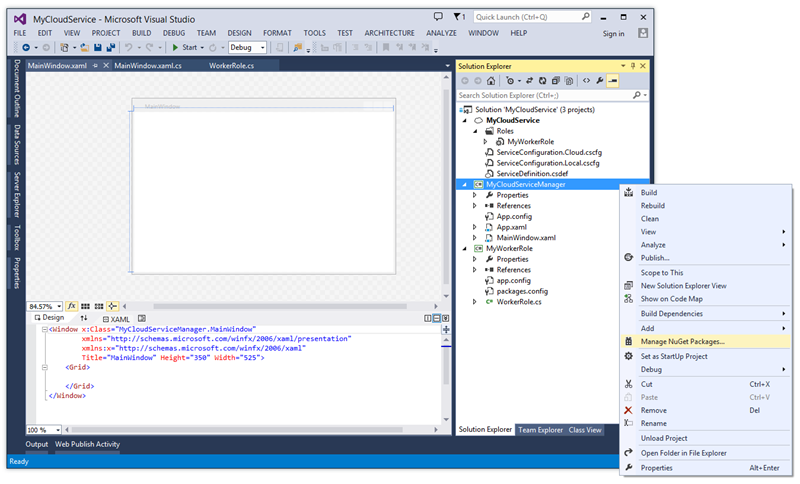Click the designer horizontal scrollbar
This screenshot has height=484, width=800.
click(280, 307)
